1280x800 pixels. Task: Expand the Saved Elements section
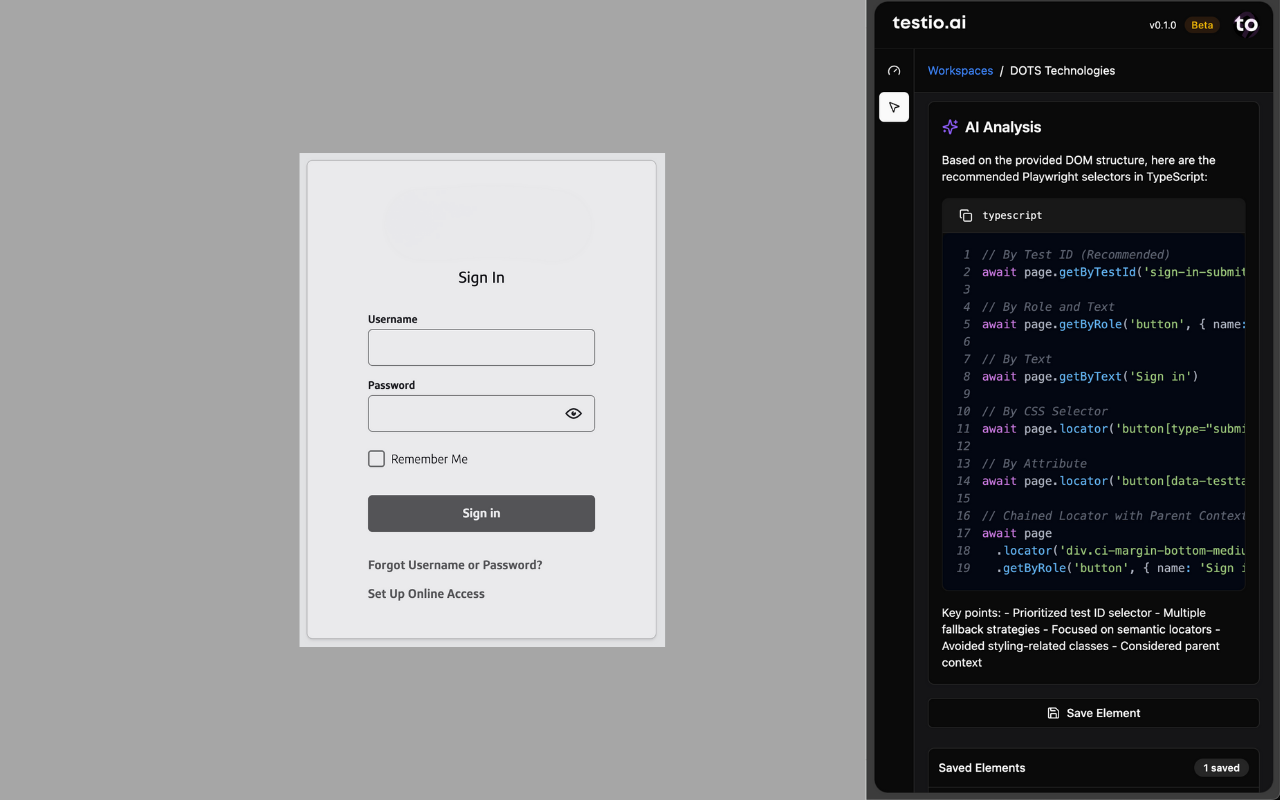(x=981, y=768)
